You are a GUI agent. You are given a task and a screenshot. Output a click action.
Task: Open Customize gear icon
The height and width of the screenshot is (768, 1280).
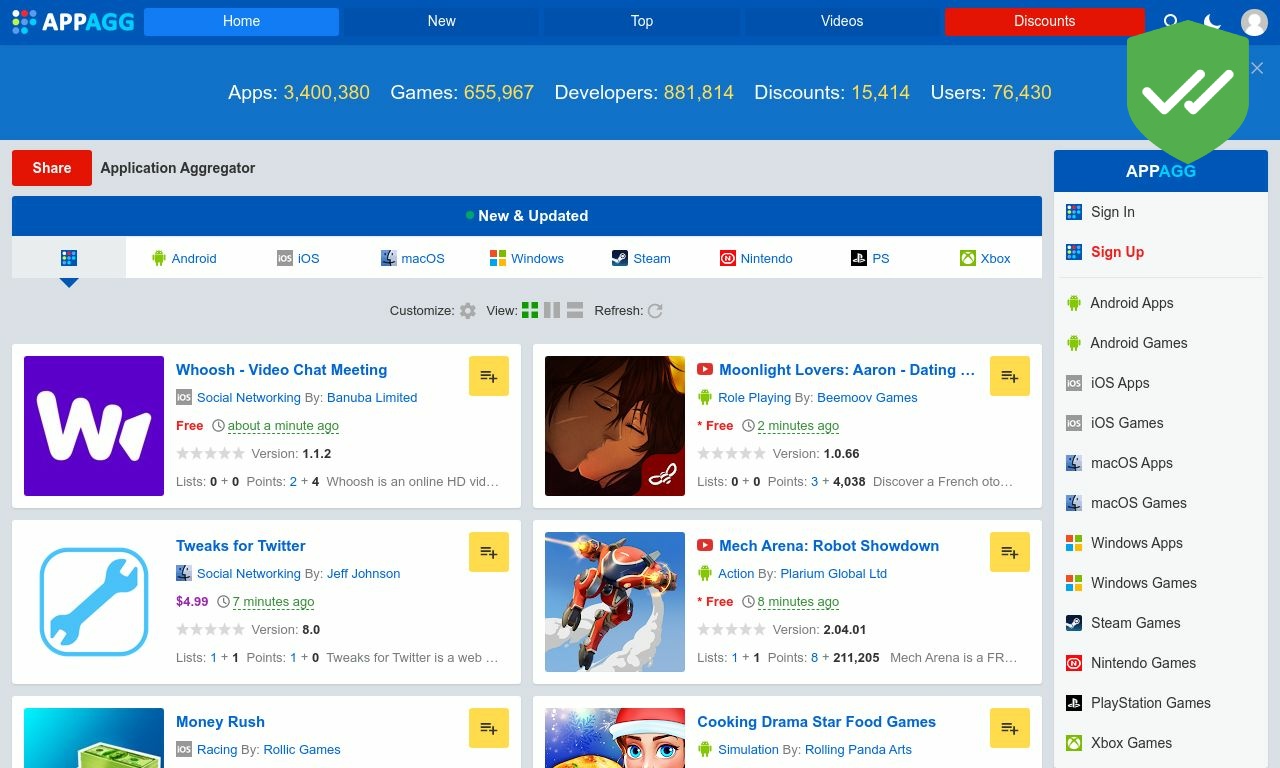coord(468,311)
